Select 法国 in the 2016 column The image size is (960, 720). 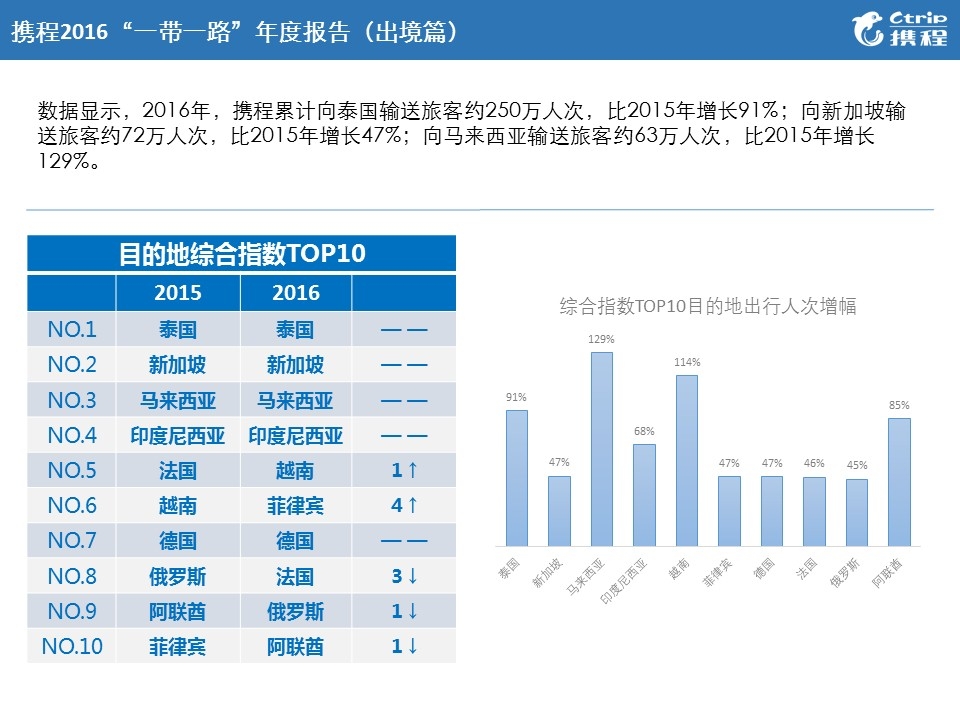pos(295,577)
